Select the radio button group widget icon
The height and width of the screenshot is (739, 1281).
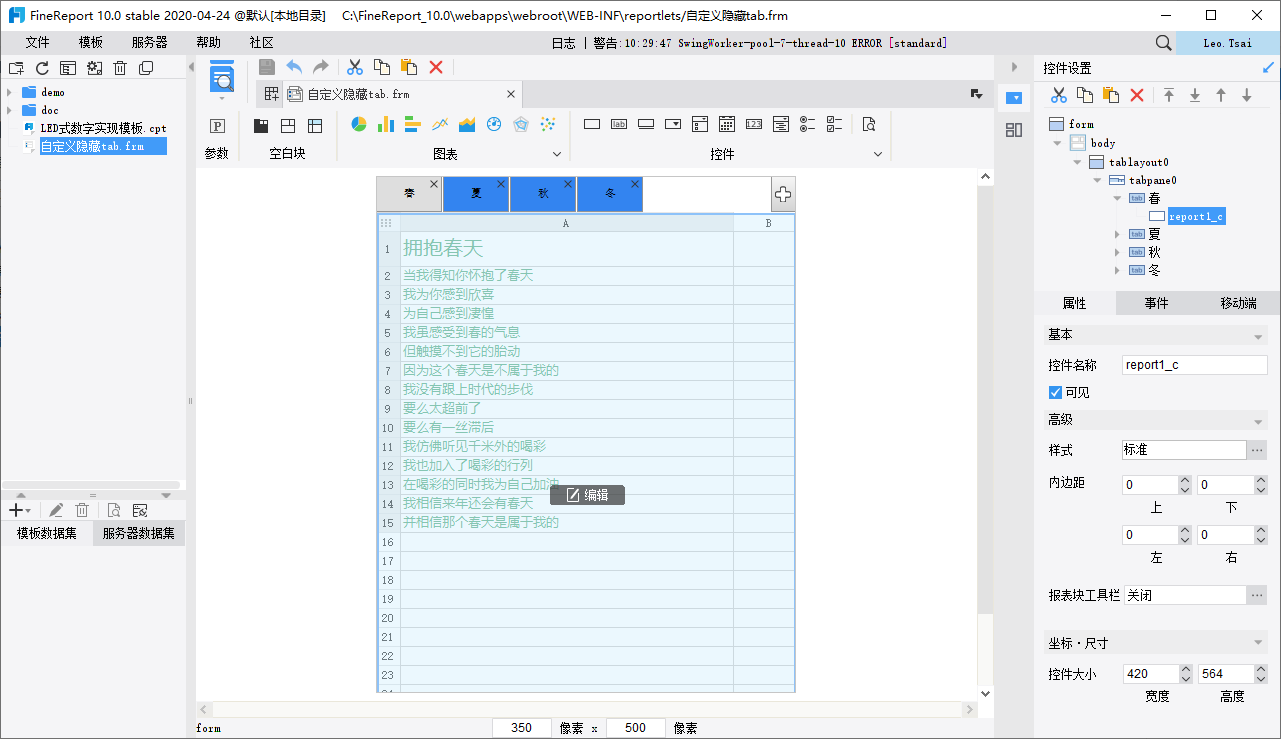(808, 125)
